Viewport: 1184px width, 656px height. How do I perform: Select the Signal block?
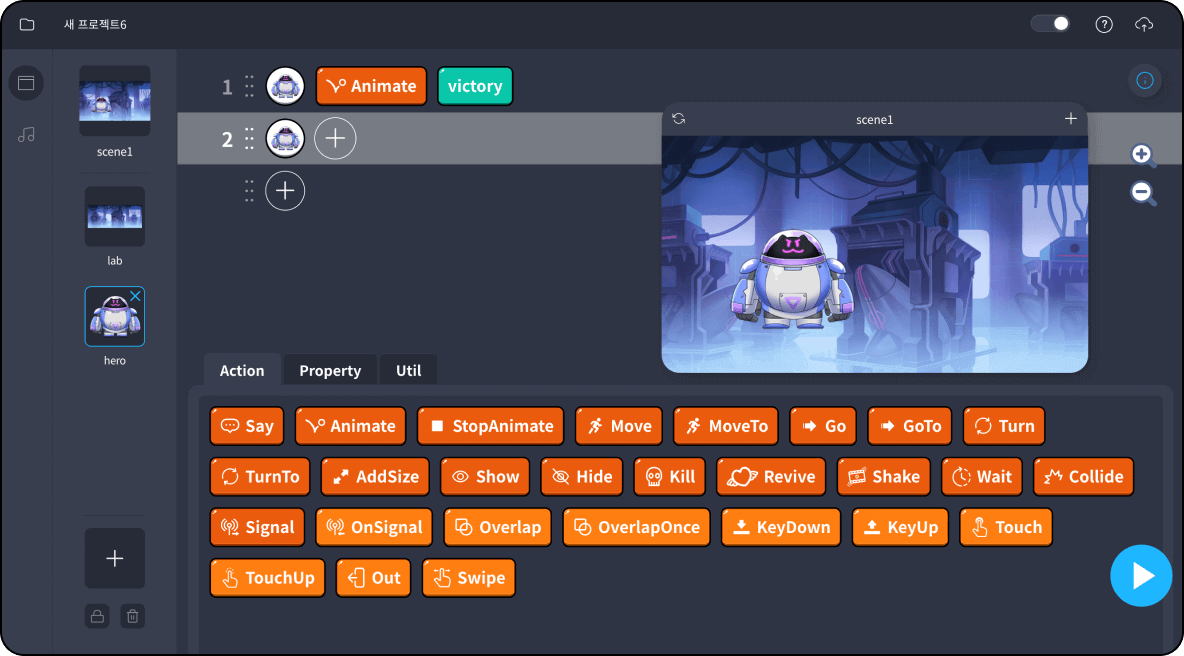tap(257, 528)
